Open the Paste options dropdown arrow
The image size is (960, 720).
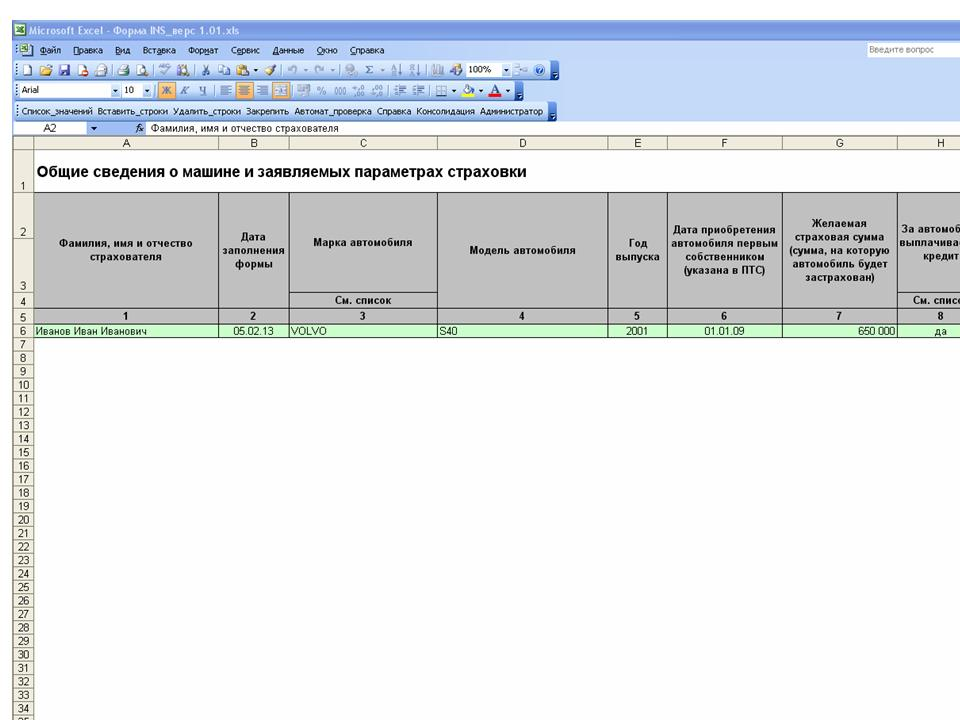tap(255, 70)
